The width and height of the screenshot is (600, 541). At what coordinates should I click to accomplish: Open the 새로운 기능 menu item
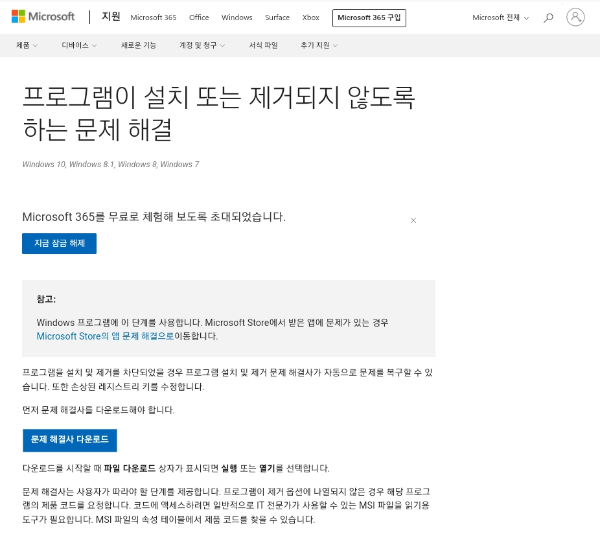tap(139, 46)
